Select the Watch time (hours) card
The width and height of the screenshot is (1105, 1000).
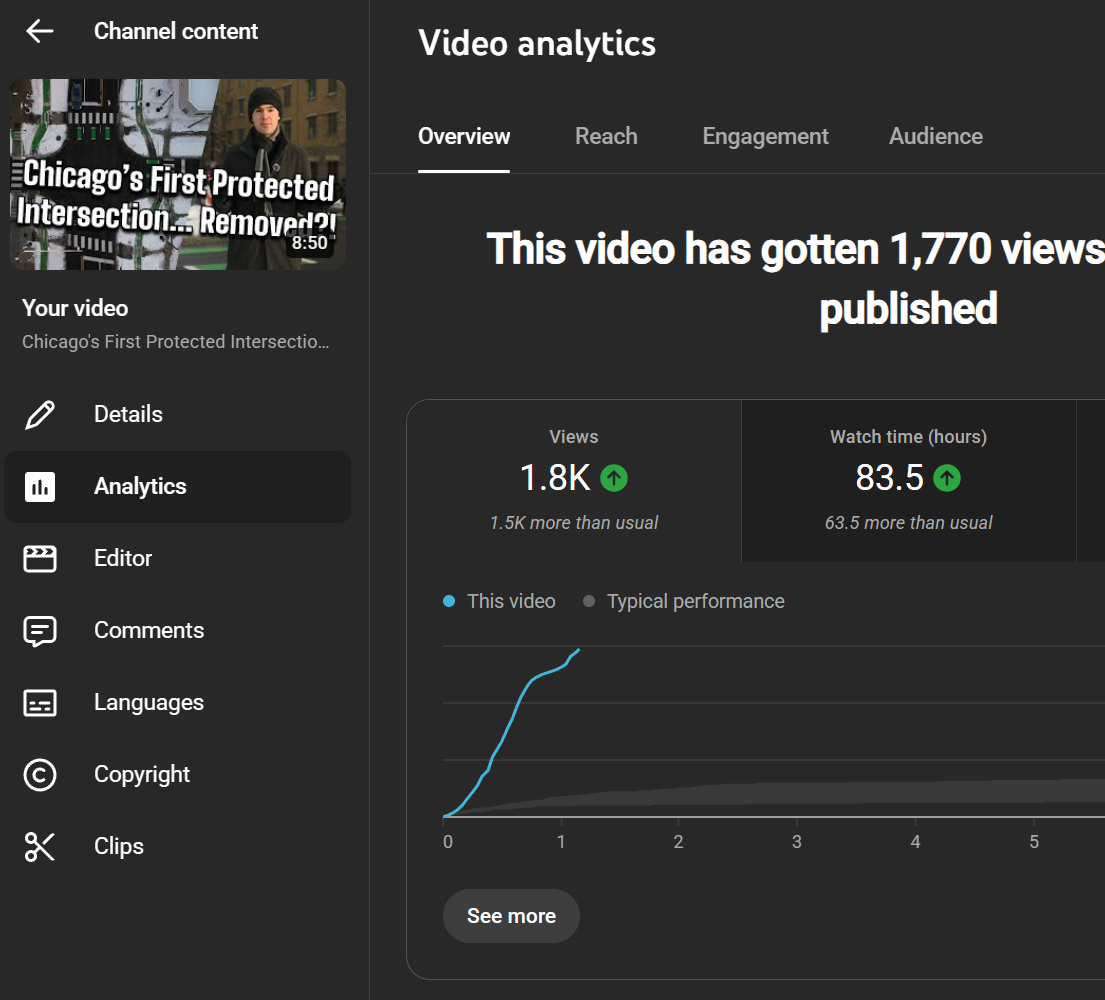(x=908, y=481)
